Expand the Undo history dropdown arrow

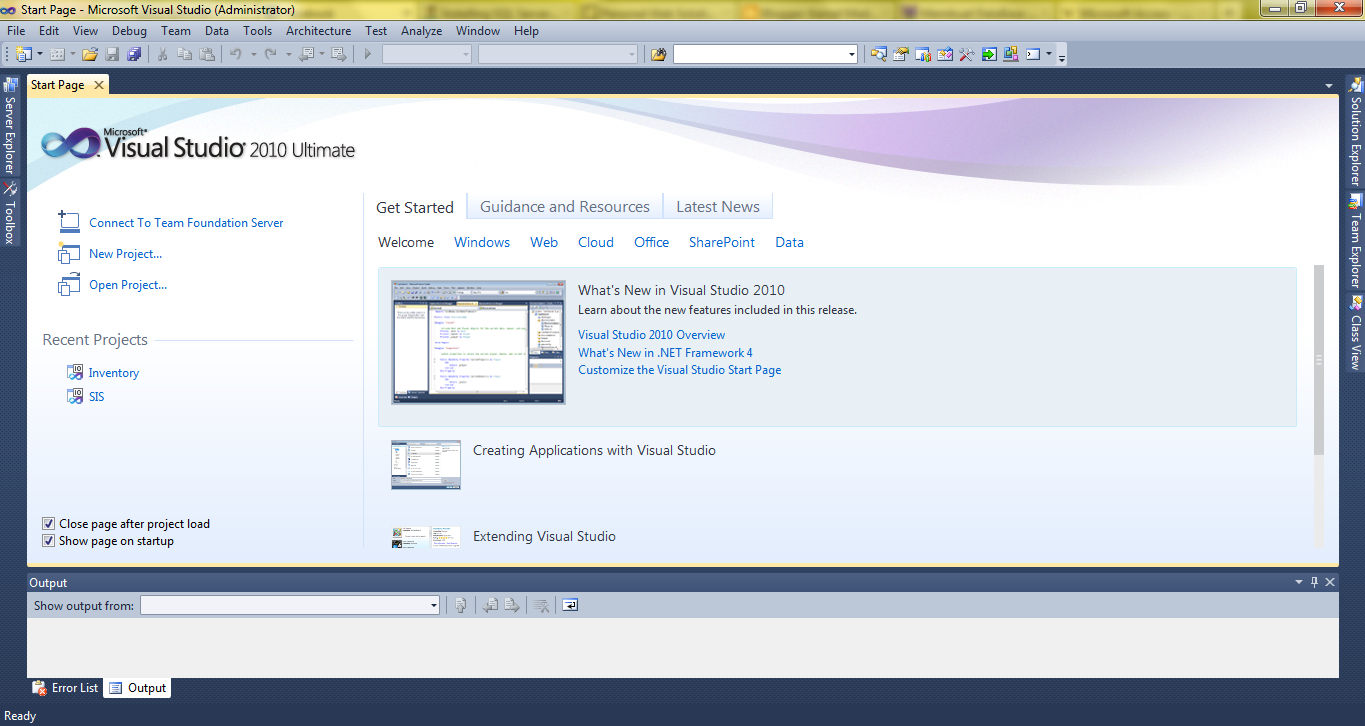coord(253,54)
